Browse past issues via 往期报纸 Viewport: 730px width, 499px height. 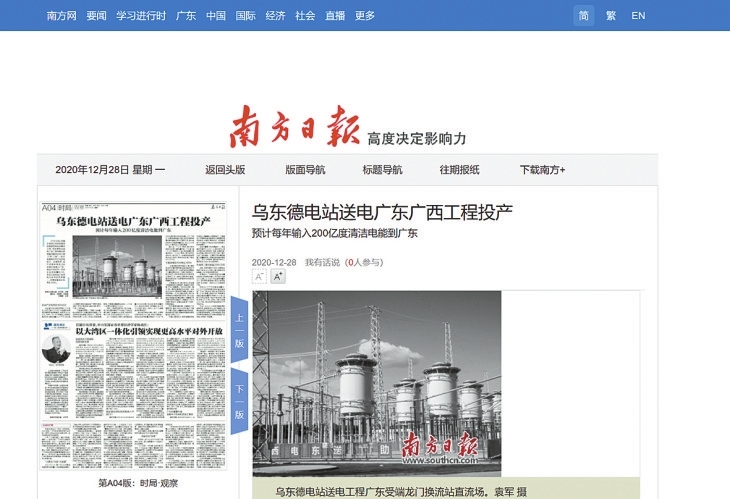(x=460, y=170)
